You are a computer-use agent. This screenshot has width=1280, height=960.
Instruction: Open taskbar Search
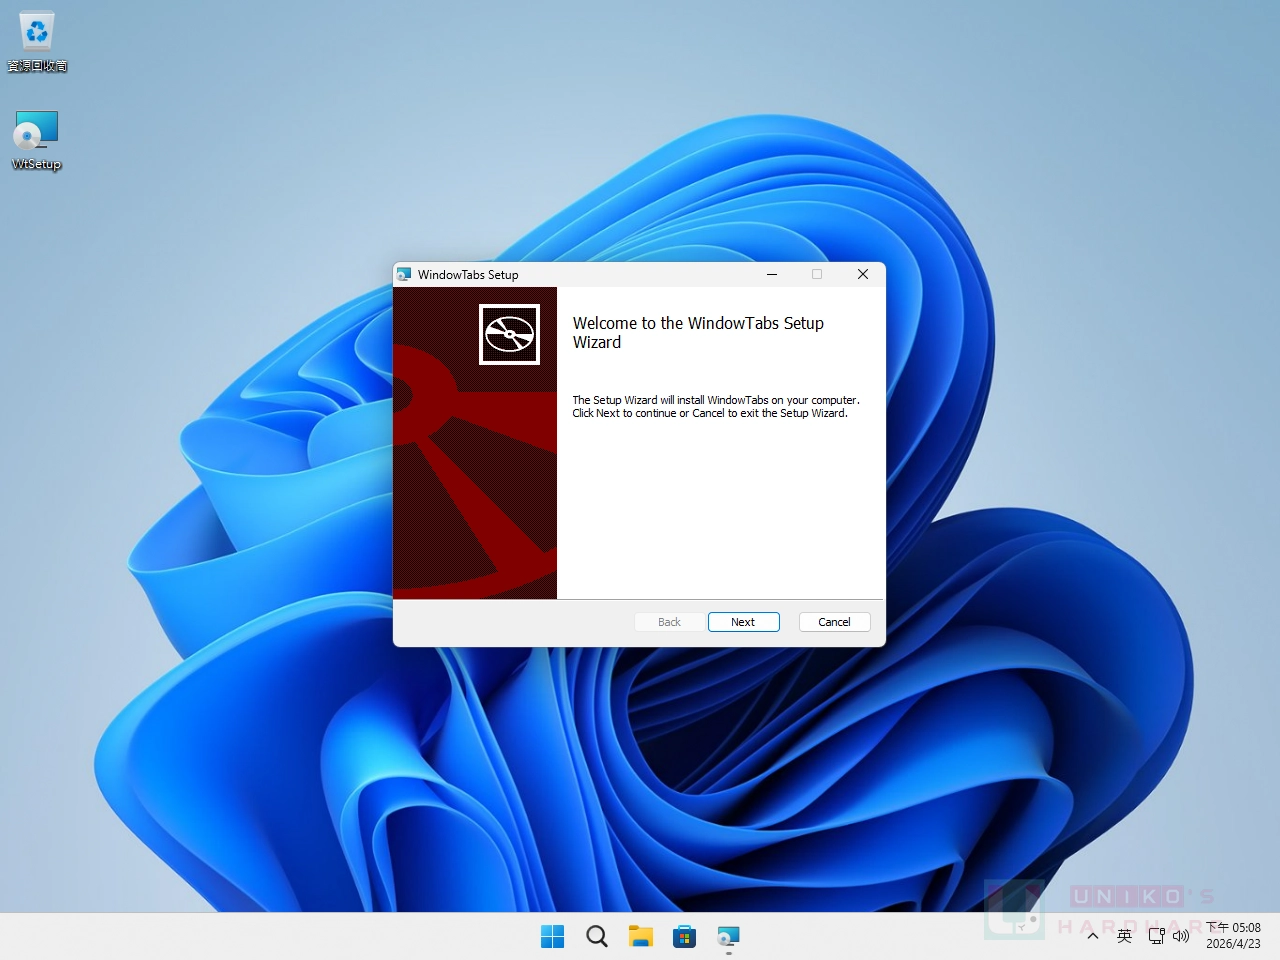click(x=597, y=936)
